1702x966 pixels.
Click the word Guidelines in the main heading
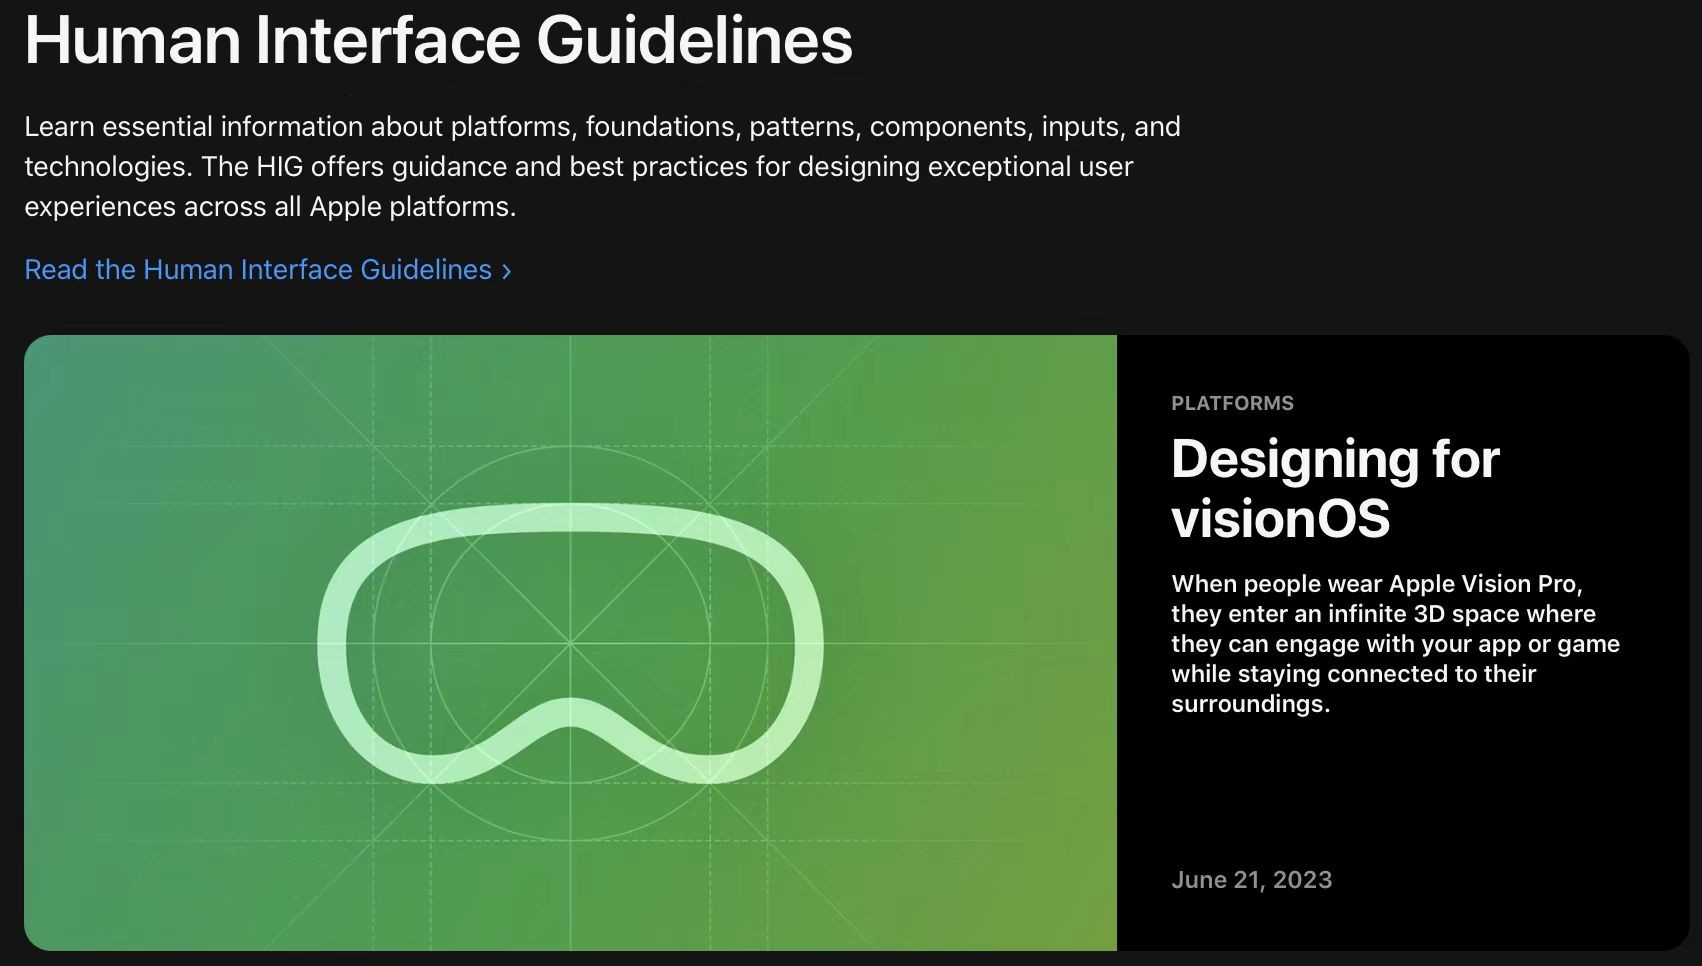tap(694, 40)
